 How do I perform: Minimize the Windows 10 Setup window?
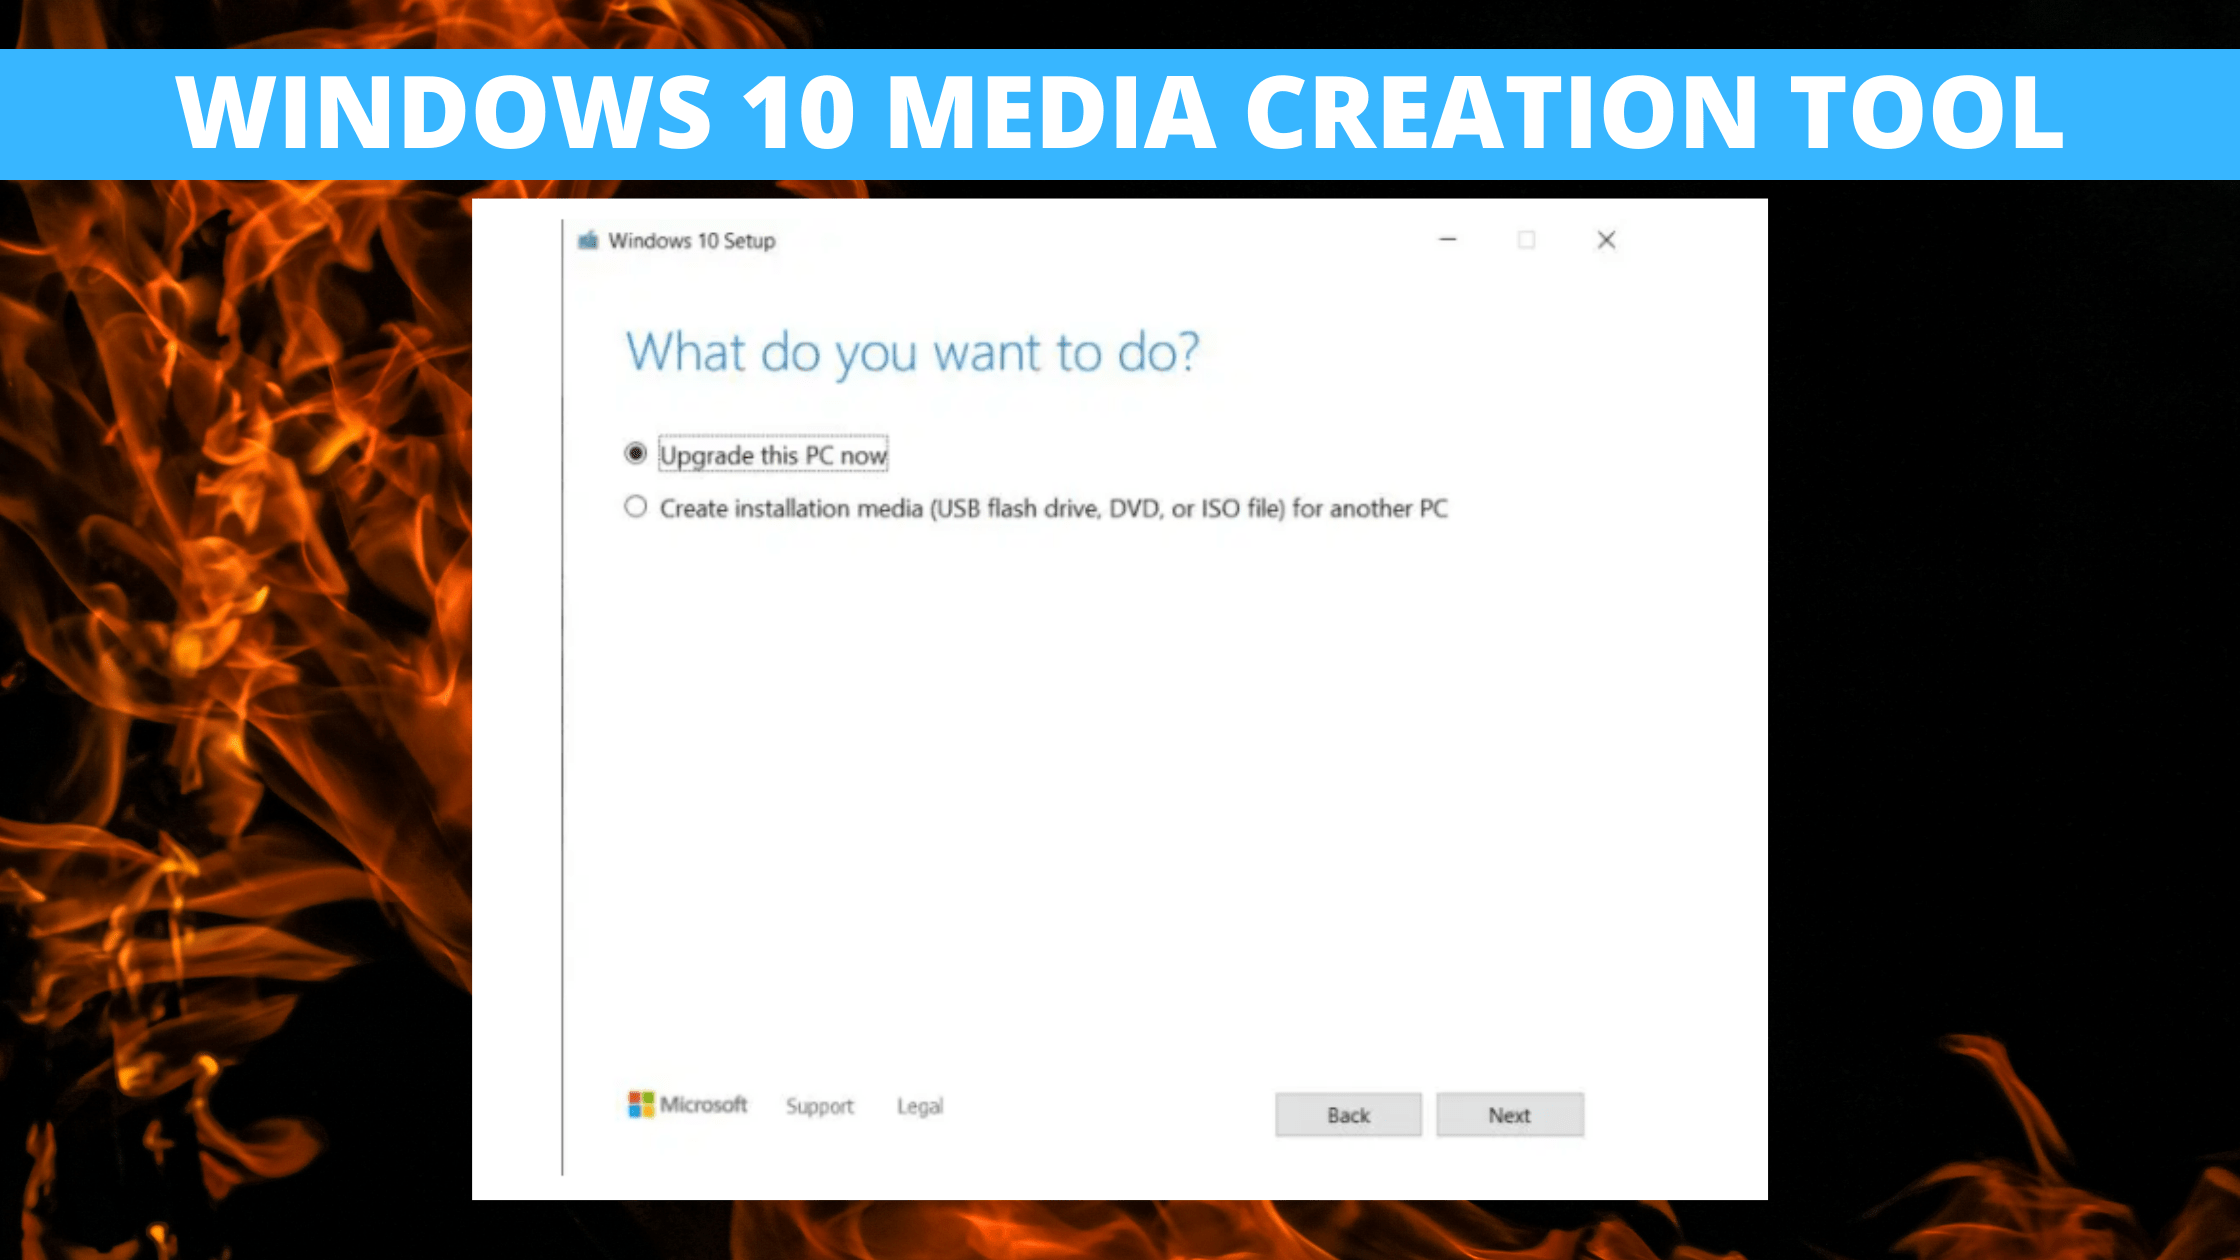point(1447,240)
